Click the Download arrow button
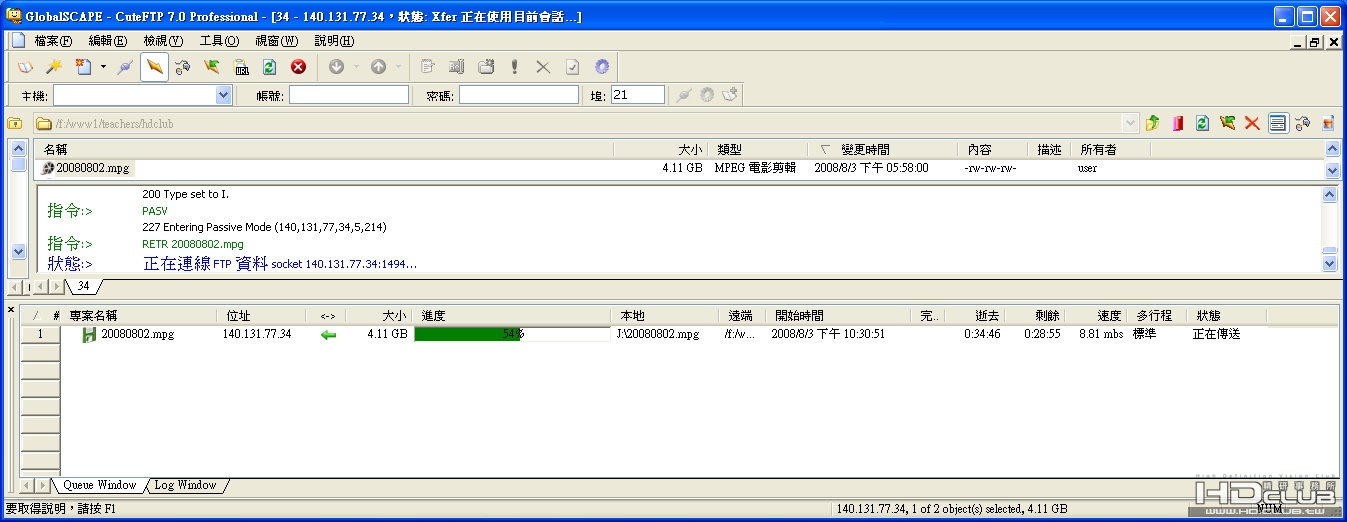The width and height of the screenshot is (1347, 522). (336, 67)
